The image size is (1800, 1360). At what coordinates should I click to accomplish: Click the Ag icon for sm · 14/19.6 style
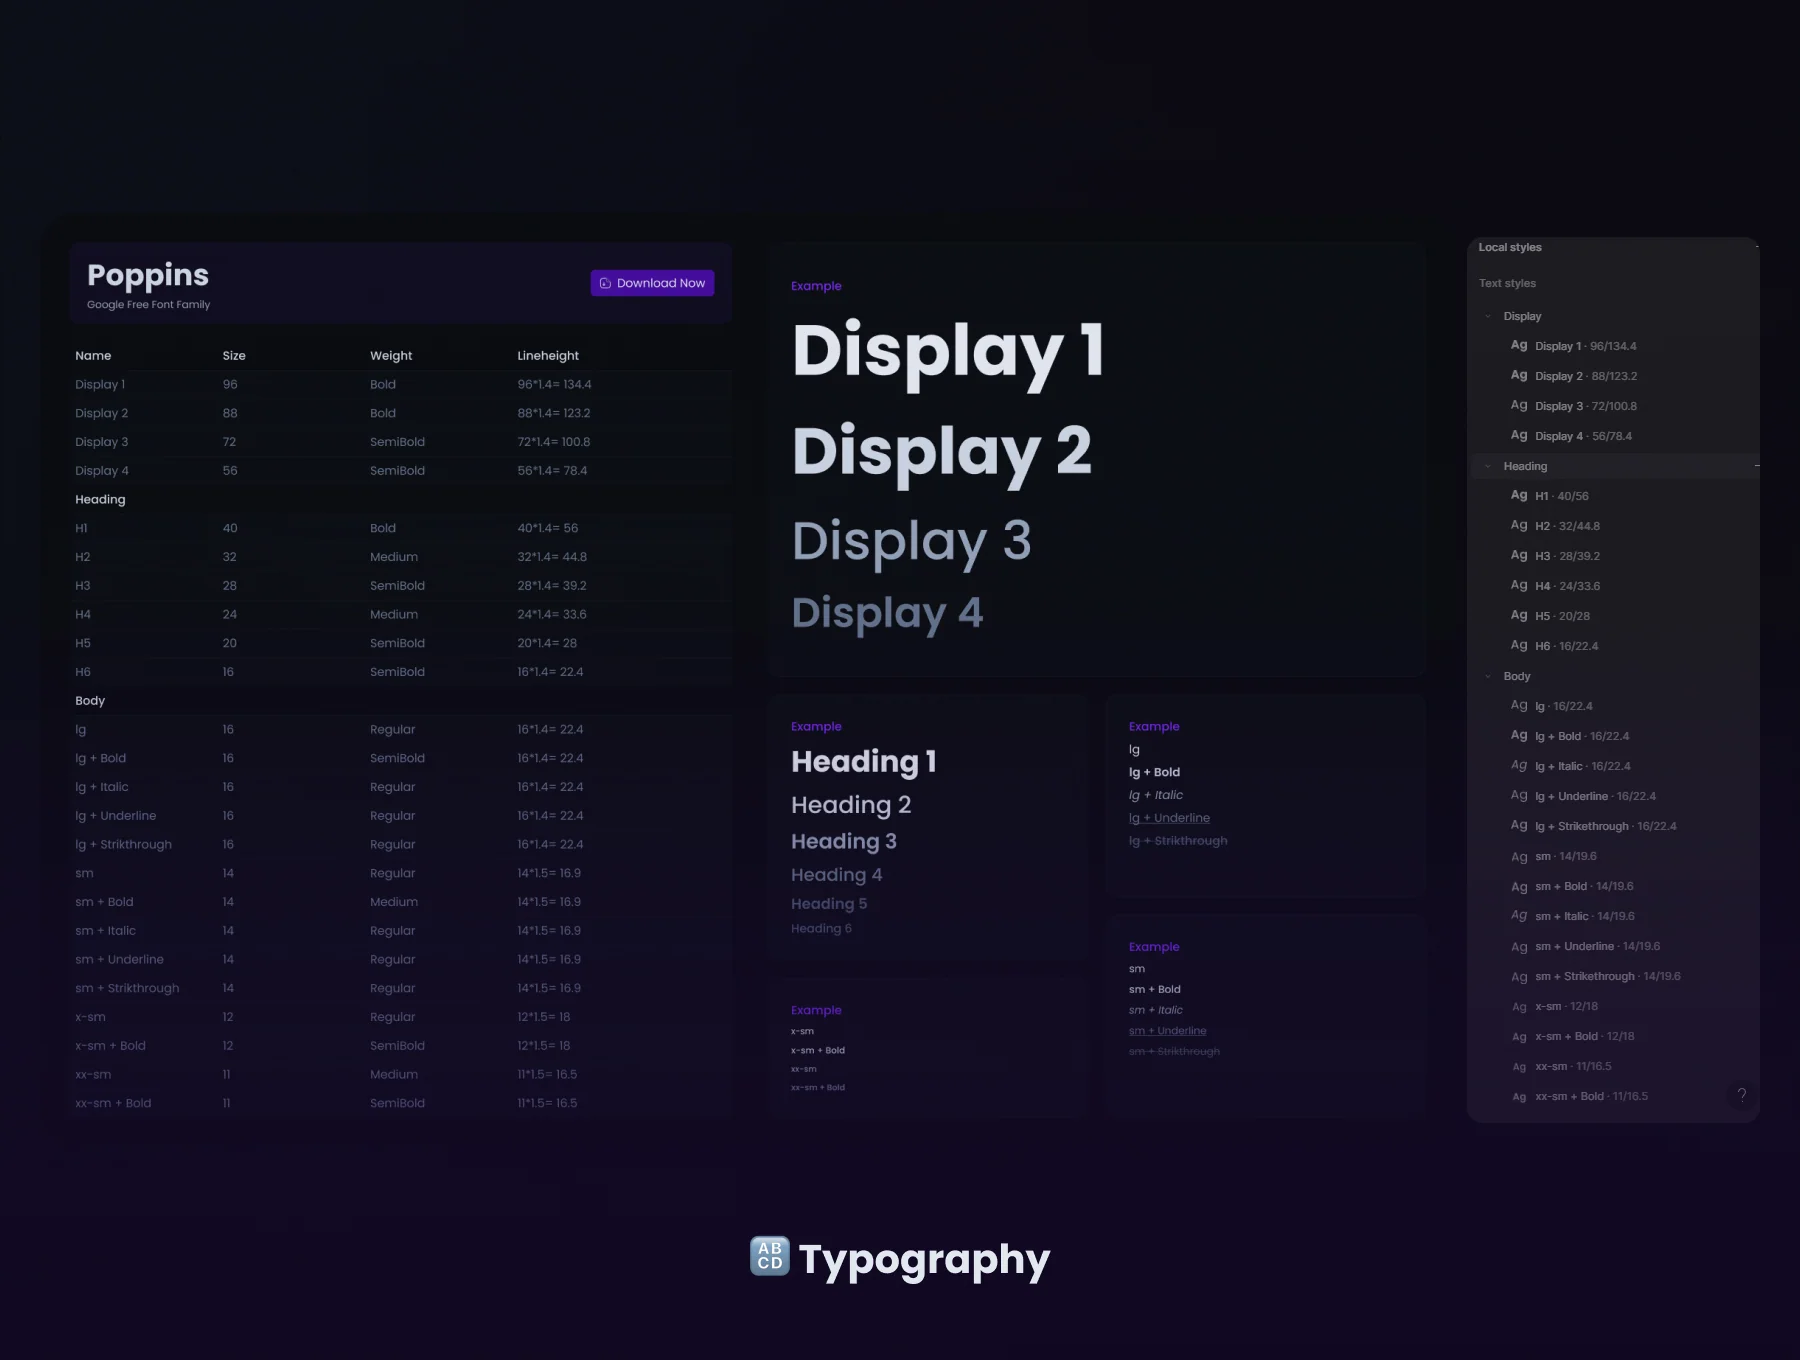tap(1519, 857)
